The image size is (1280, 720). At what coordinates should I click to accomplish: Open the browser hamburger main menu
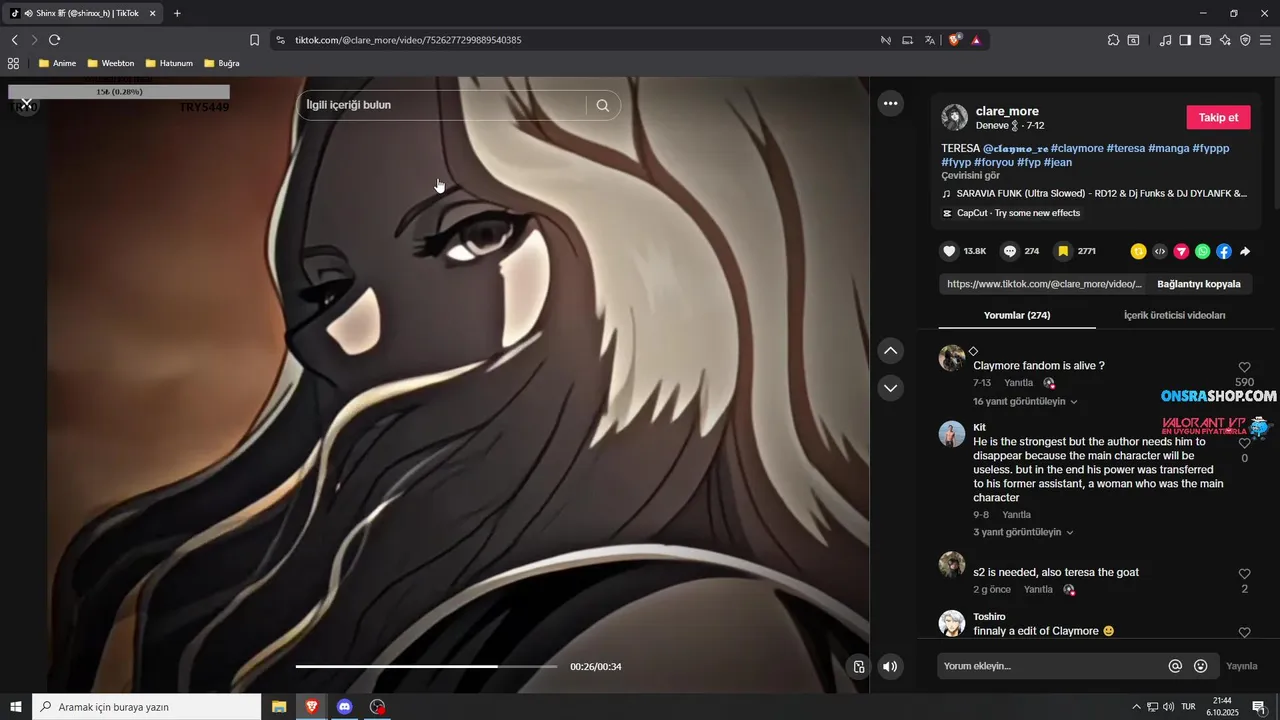(x=1265, y=40)
